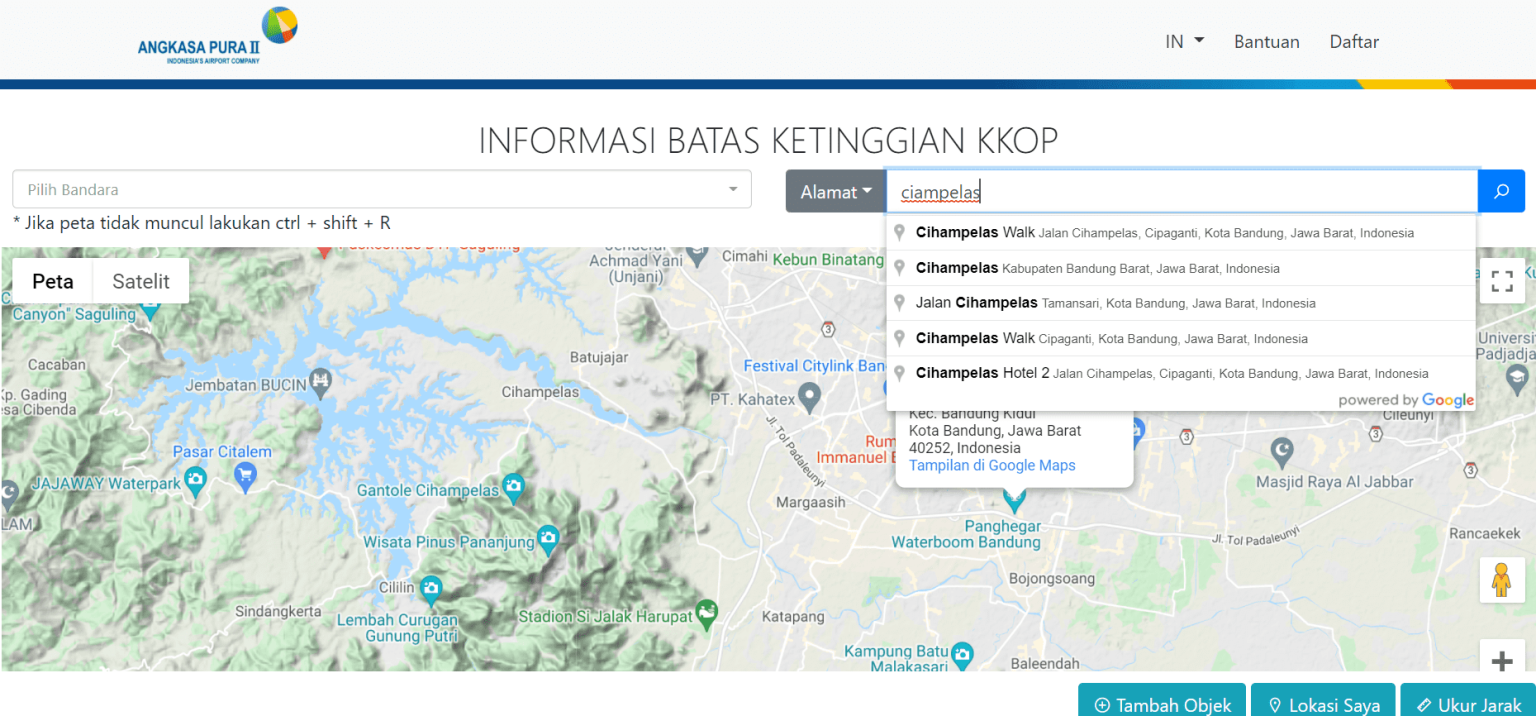Open the Bantuan menu
Viewport: 1536px width, 716px height.
[x=1266, y=41]
